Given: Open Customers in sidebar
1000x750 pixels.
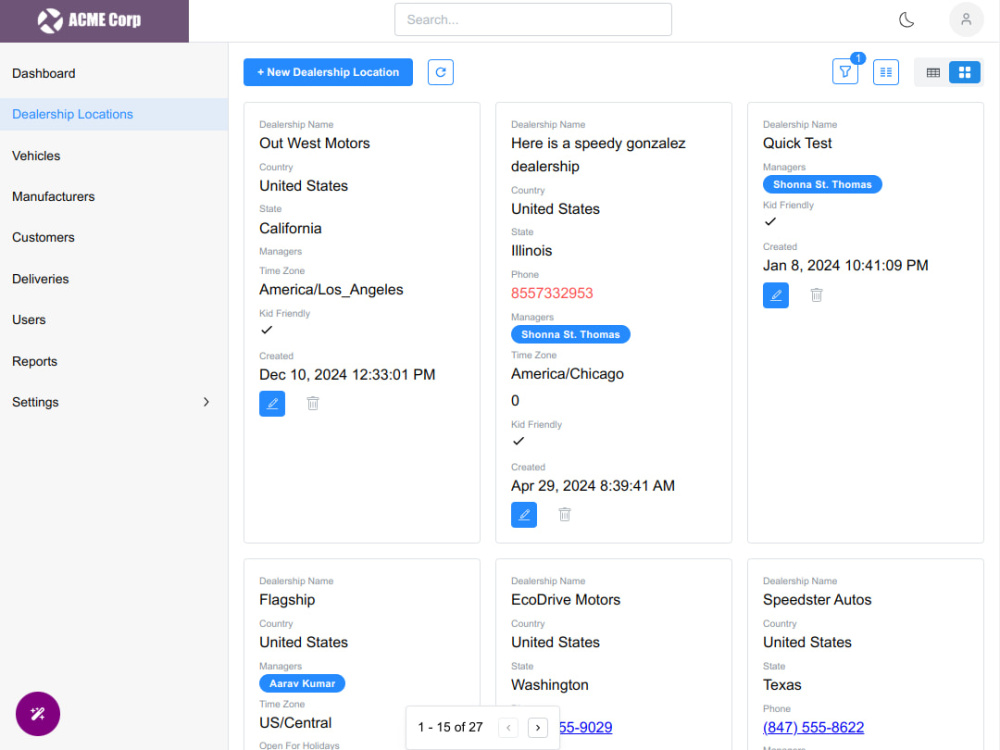Looking at the screenshot, I should point(114,237).
